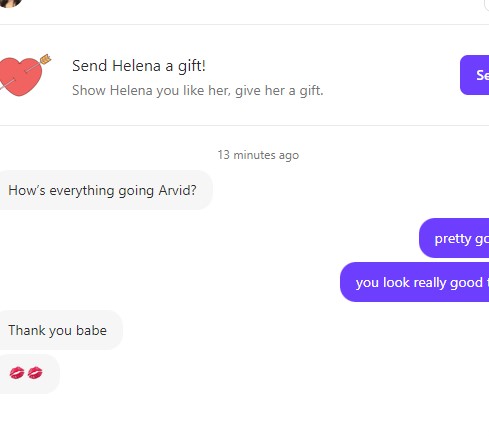489x436 pixels.
Task: Click the purple Send gift button
Action: point(474,75)
